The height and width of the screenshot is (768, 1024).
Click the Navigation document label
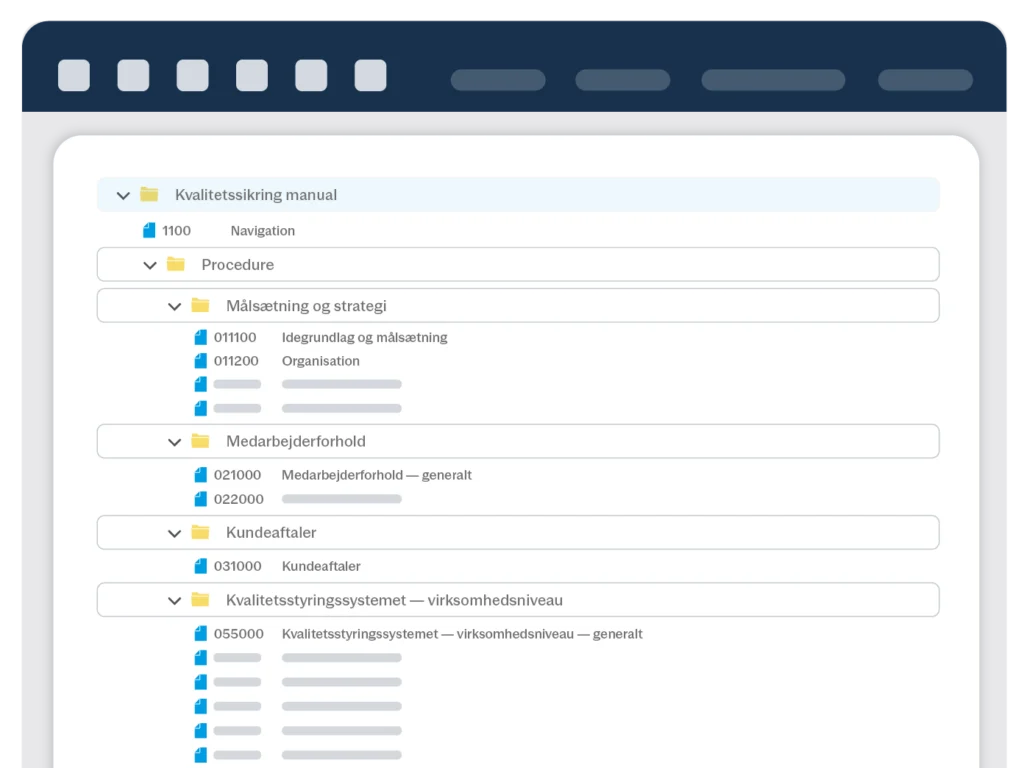coord(262,231)
